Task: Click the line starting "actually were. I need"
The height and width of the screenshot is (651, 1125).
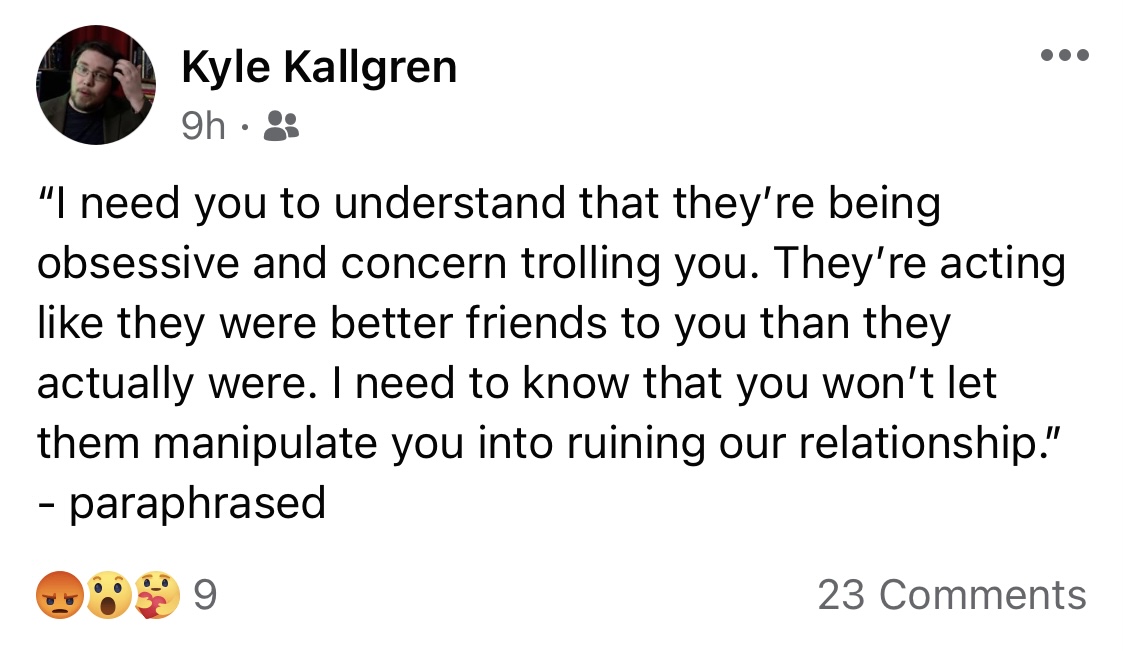Action: [517, 383]
